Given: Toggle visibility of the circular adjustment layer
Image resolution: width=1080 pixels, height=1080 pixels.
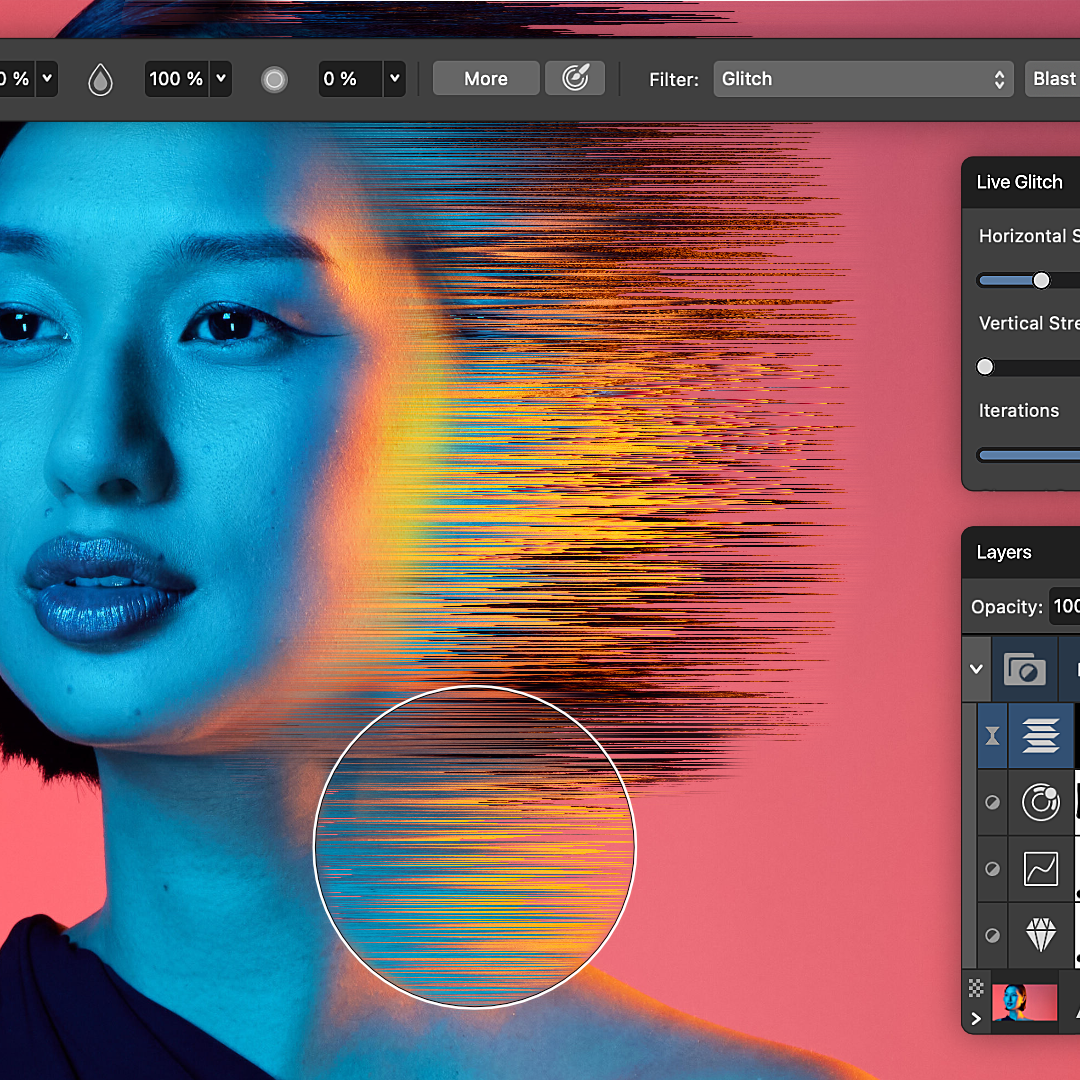Looking at the screenshot, I should 991,802.
